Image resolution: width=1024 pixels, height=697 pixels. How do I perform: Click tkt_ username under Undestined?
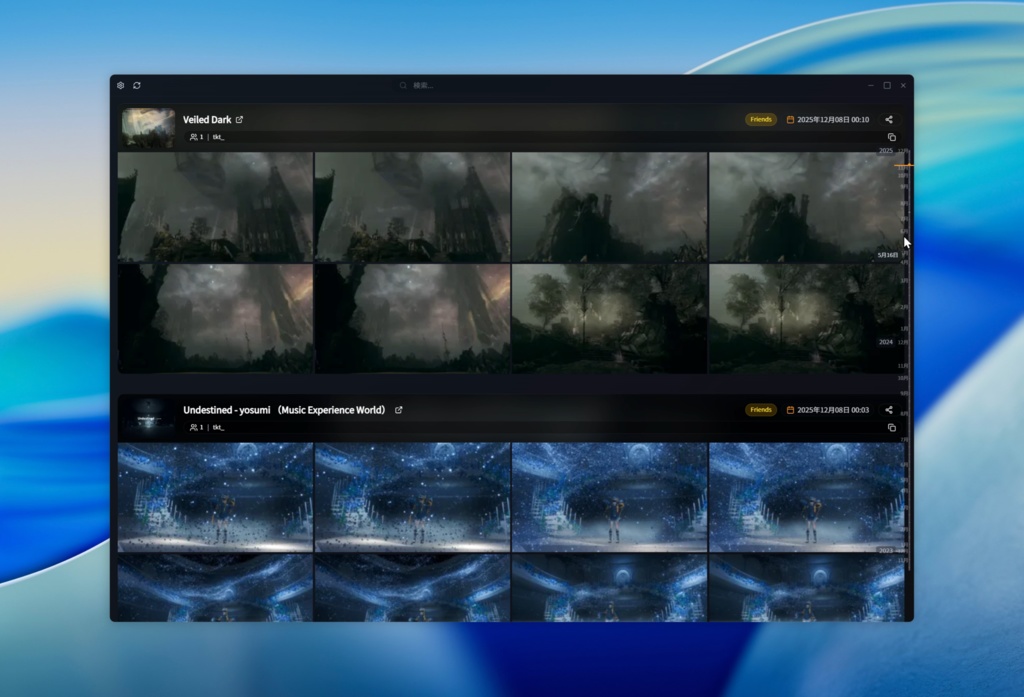[x=218, y=427]
